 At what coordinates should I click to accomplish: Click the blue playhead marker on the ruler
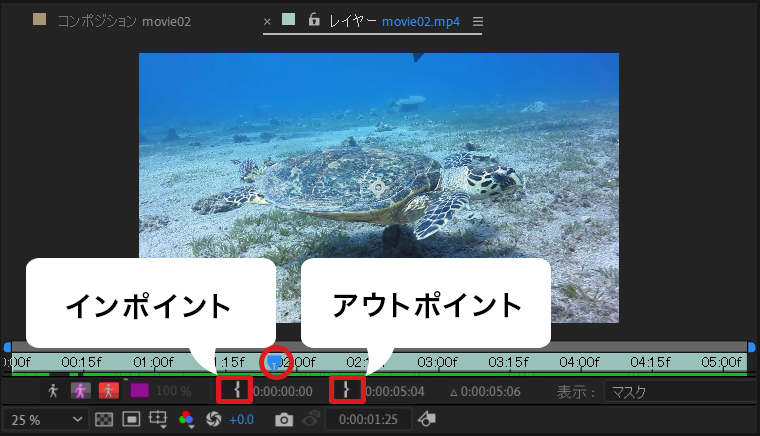275,359
